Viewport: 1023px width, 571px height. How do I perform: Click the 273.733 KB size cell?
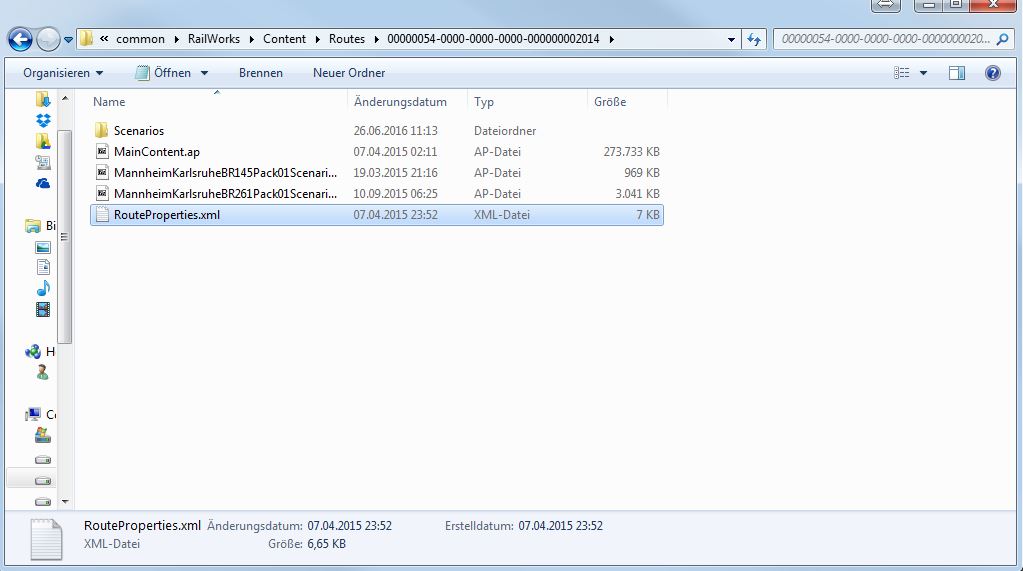[x=631, y=152]
